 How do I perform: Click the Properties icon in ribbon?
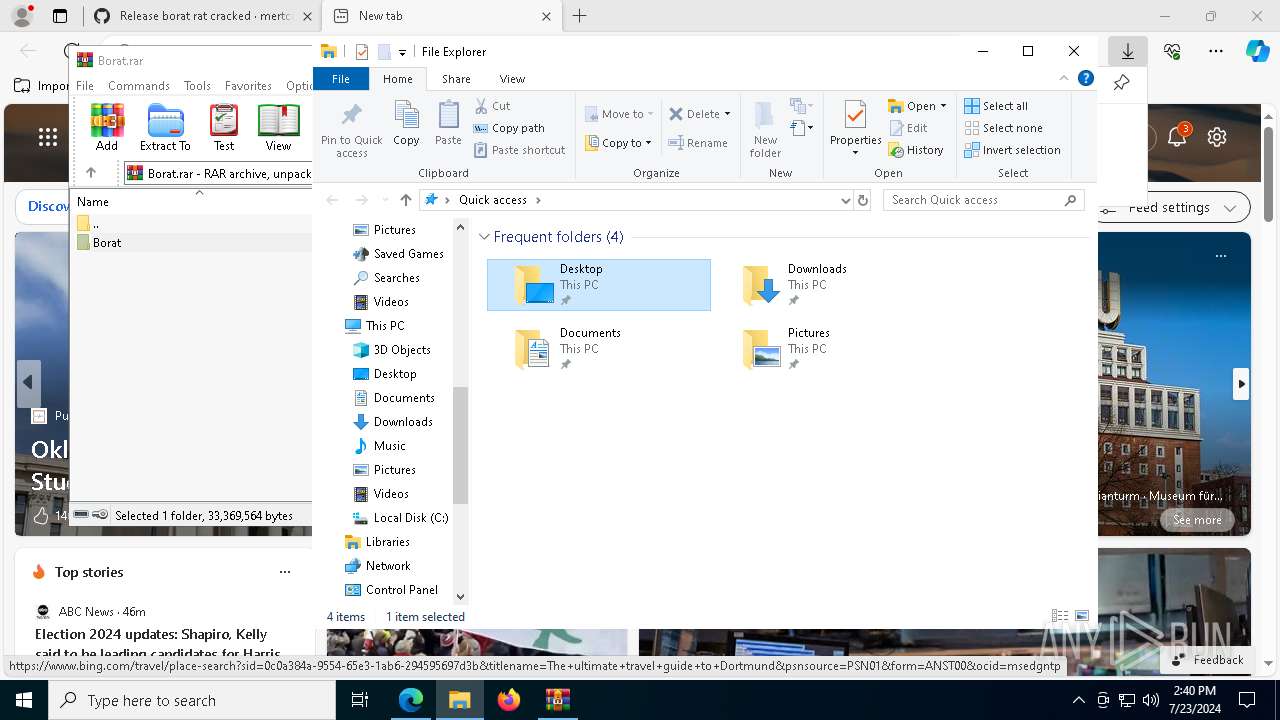tap(855, 128)
